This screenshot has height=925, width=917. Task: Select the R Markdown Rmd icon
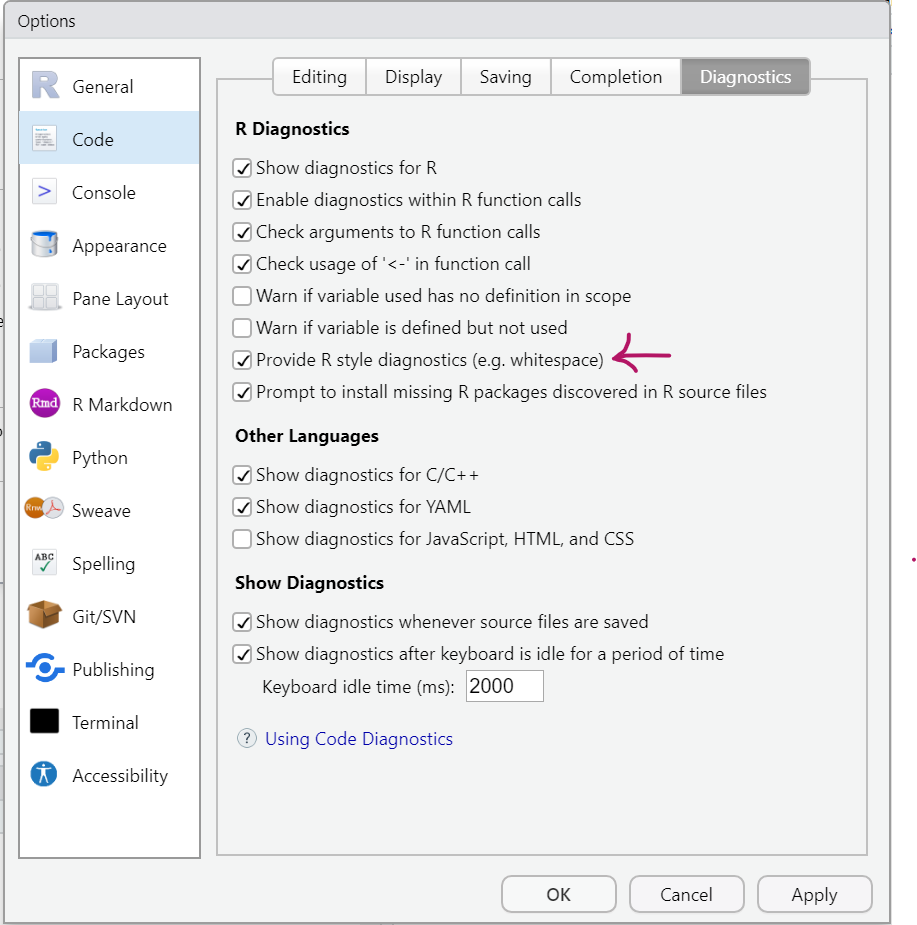tap(45, 404)
